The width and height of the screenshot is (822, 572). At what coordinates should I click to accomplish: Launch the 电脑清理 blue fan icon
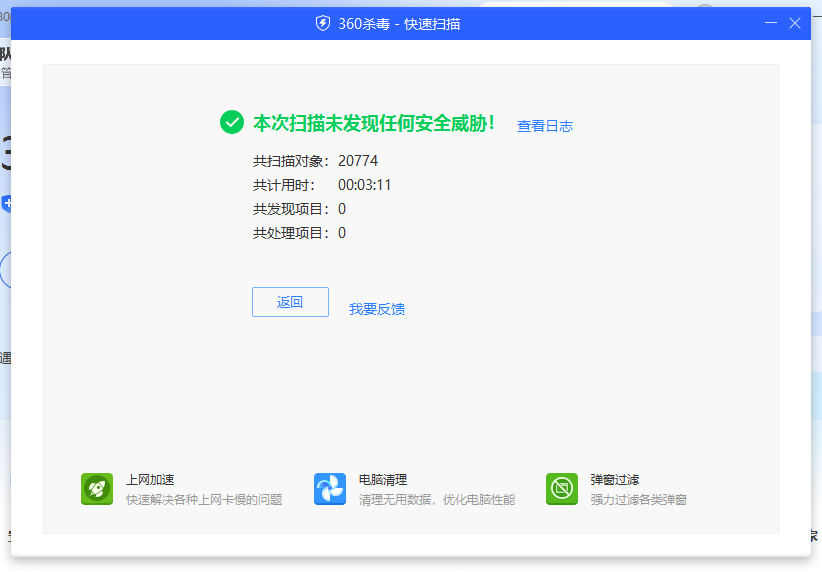[x=330, y=489]
